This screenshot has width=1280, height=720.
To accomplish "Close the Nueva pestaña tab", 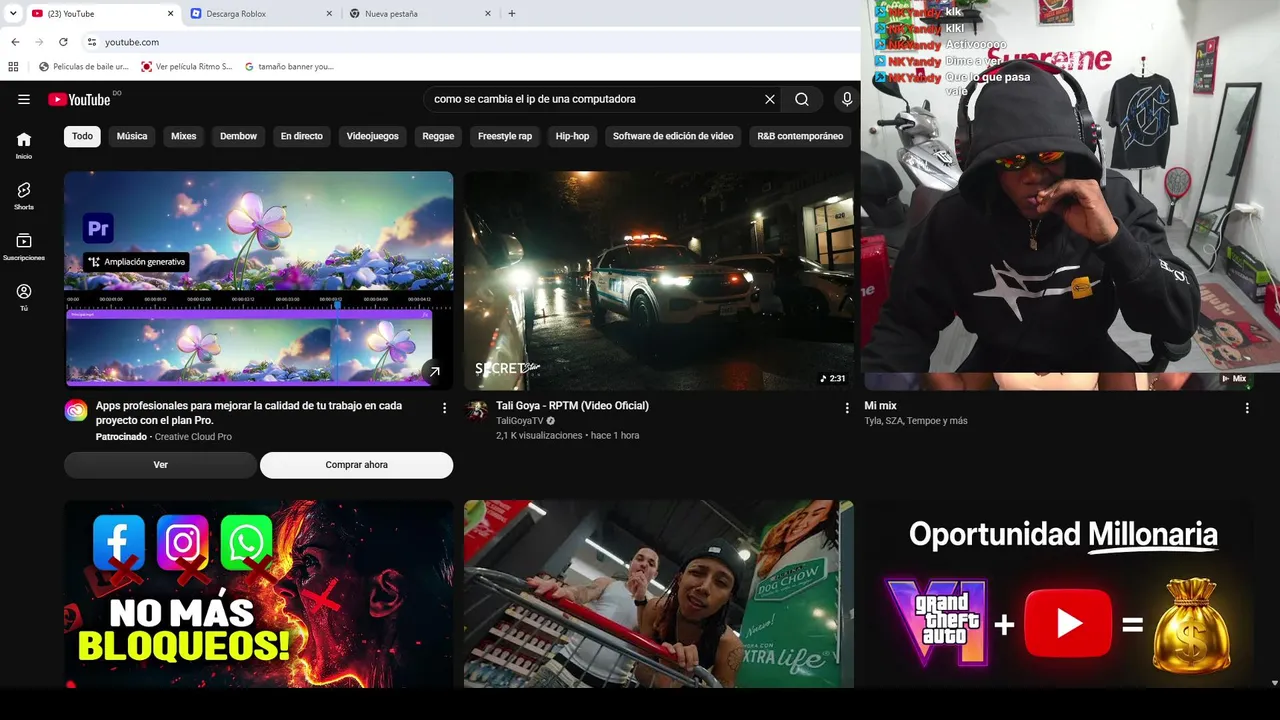I will click(488, 13).
